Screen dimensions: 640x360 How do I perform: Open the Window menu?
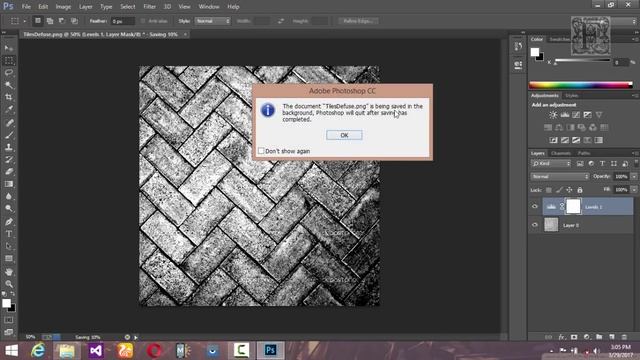pyautogui.click(x=209, y=7)
